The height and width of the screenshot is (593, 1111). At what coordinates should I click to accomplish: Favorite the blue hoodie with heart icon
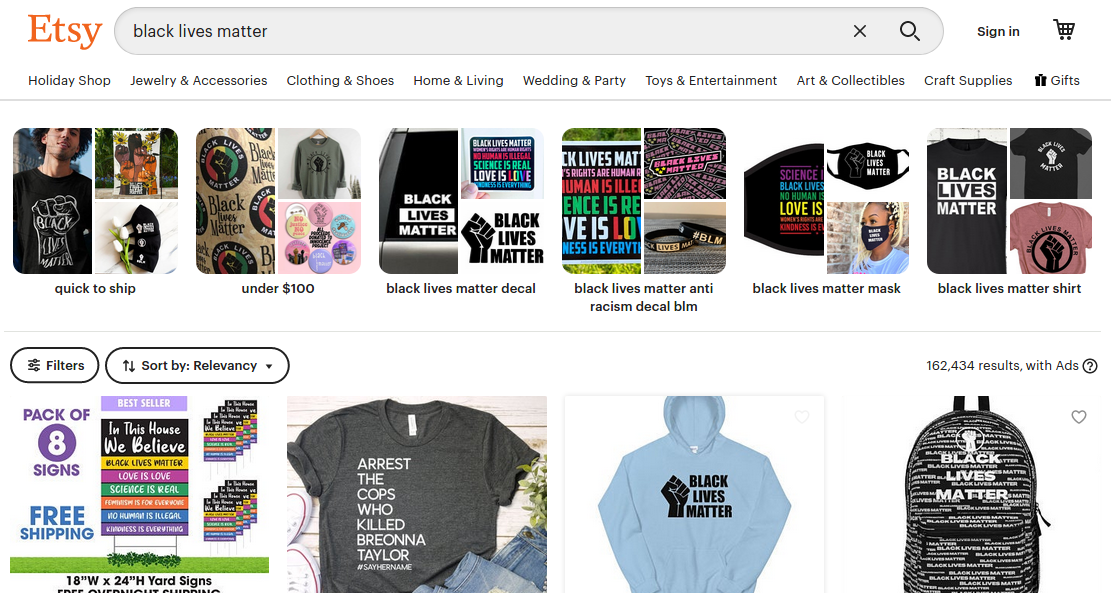[x=801, y=417]
